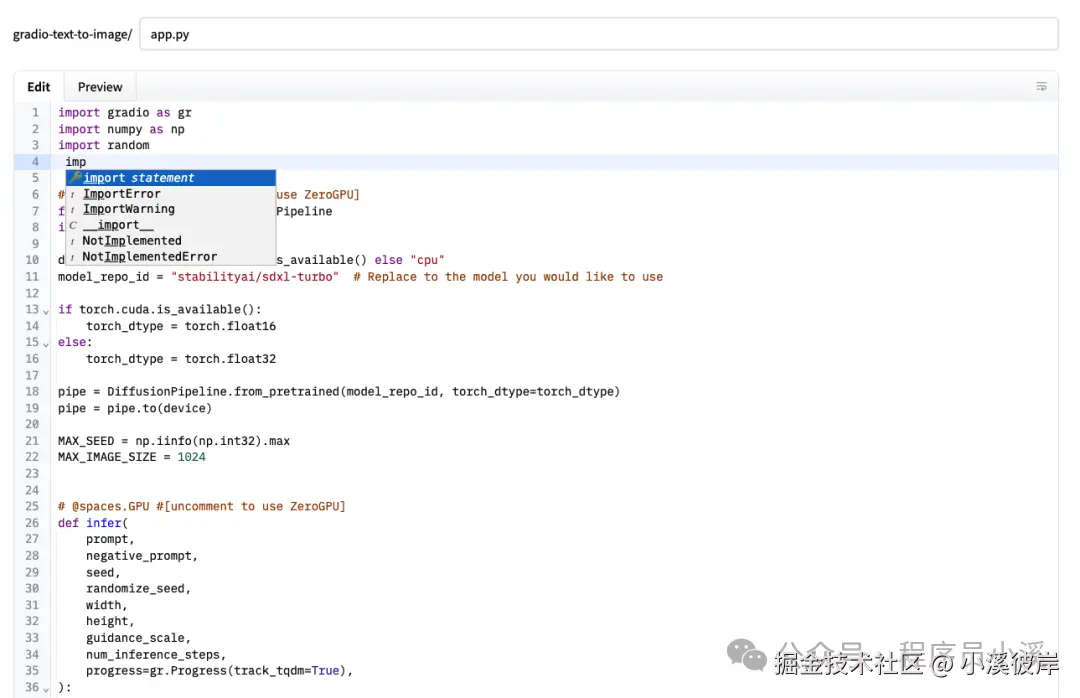Choose __import__ from autocomplete list
This screenshot has height=698, width=1080.
171,225
